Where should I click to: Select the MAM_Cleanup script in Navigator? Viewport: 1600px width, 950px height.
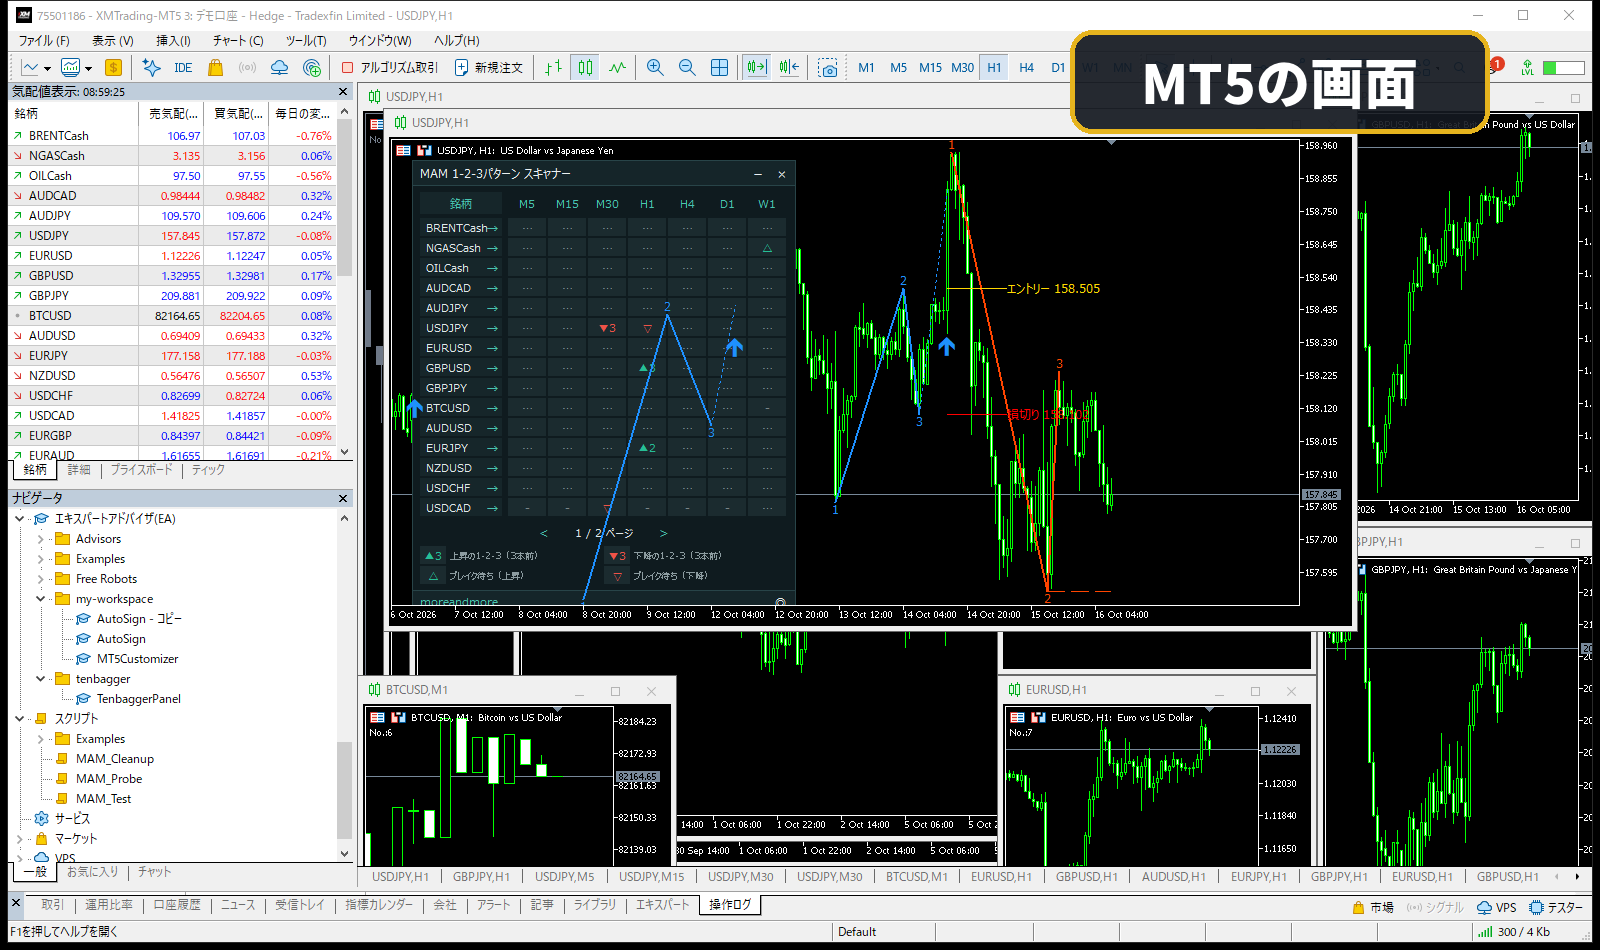coord(115,759)
